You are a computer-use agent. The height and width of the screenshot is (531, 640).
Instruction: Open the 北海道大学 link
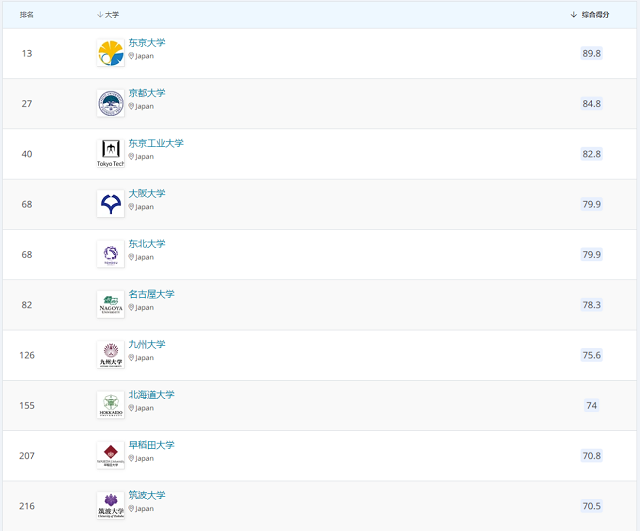tap(151, 394)
